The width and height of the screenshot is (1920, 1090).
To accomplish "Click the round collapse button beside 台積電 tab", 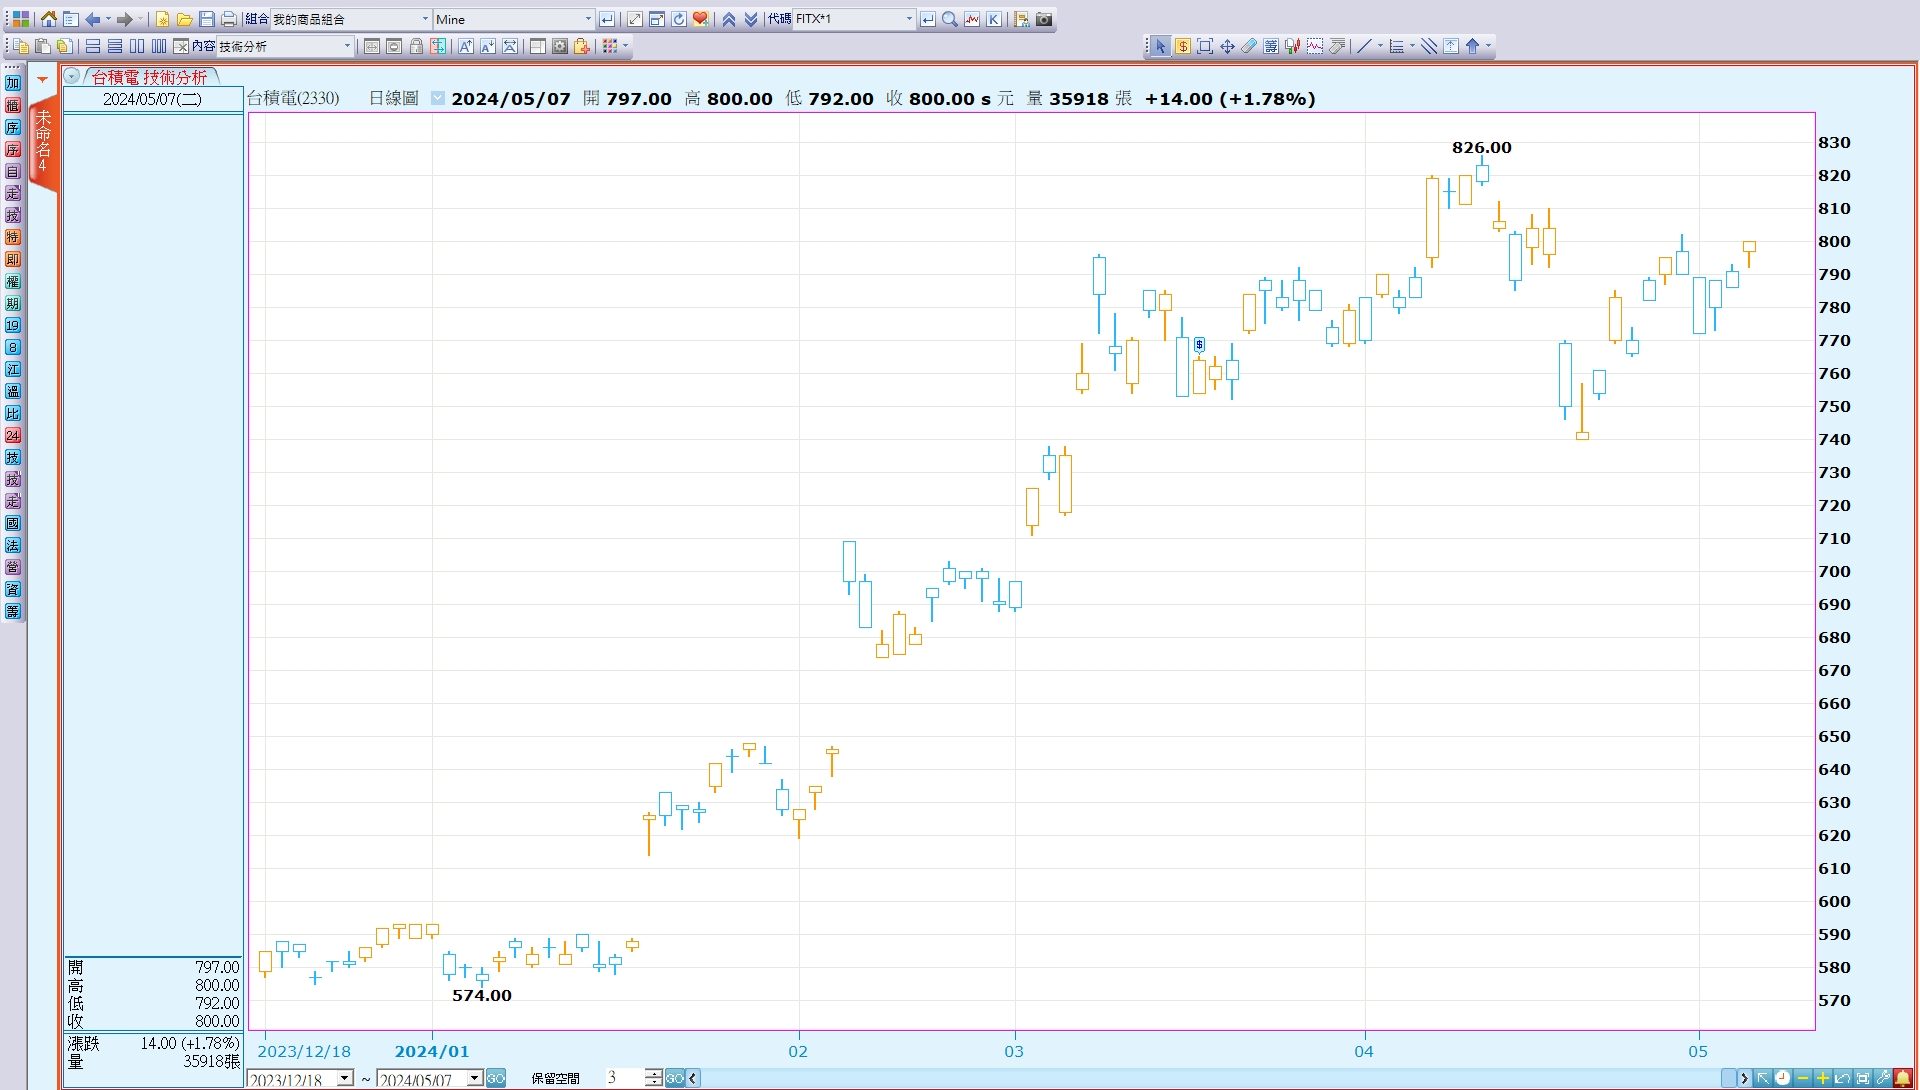I will (72, 77).
